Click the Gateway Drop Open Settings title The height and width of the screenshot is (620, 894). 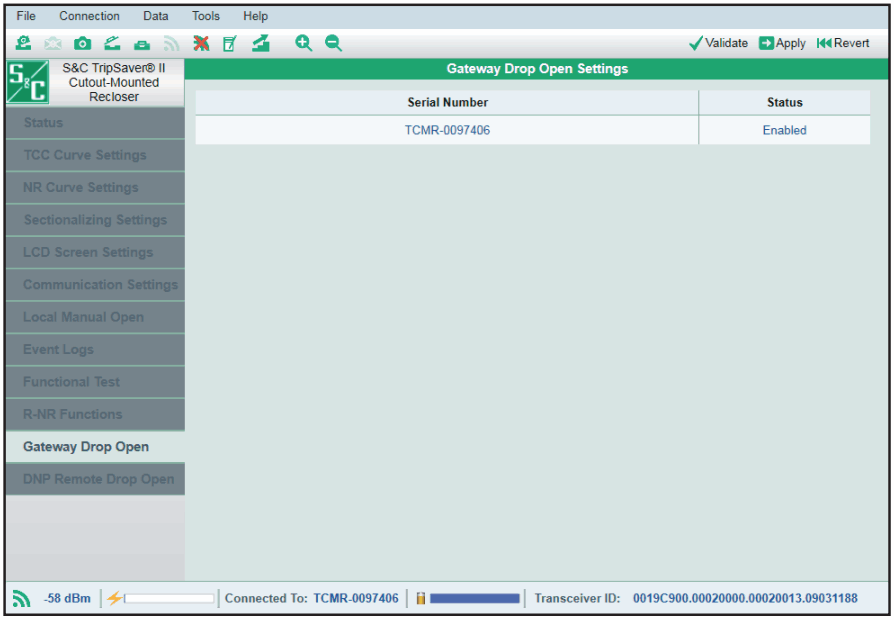[537, 69]
